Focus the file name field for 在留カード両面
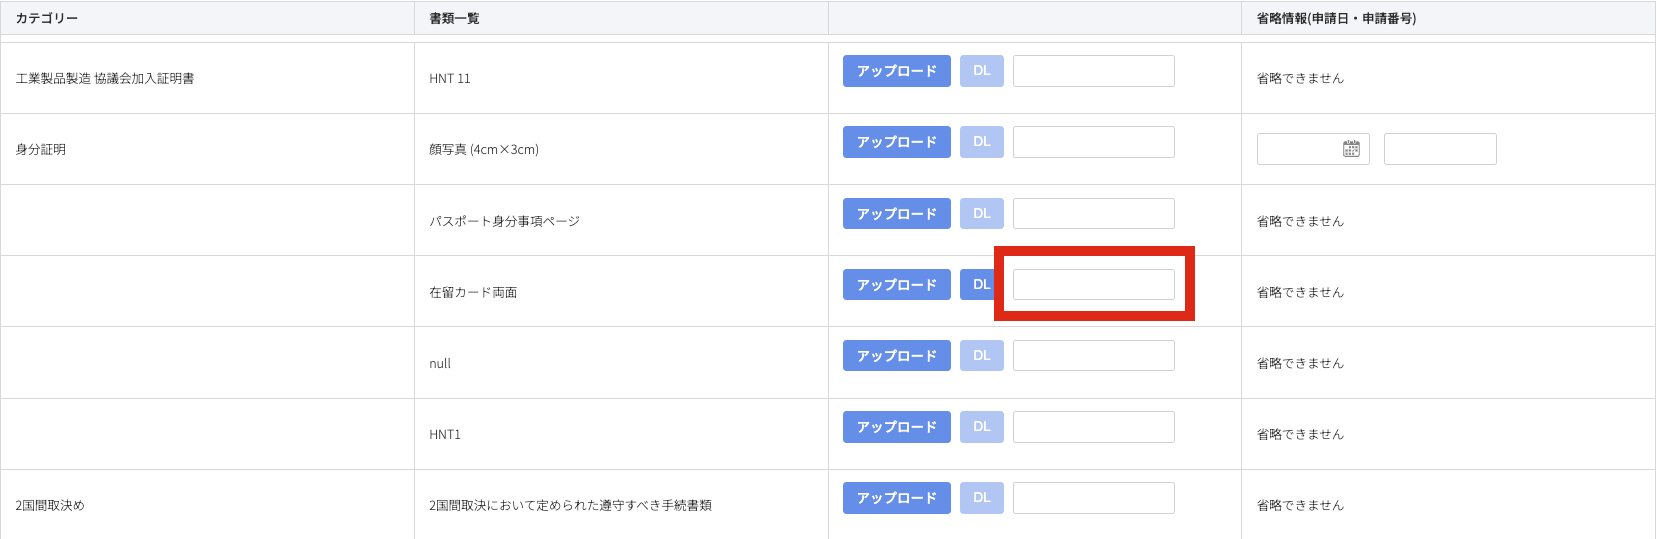 tap(1093, 285)
